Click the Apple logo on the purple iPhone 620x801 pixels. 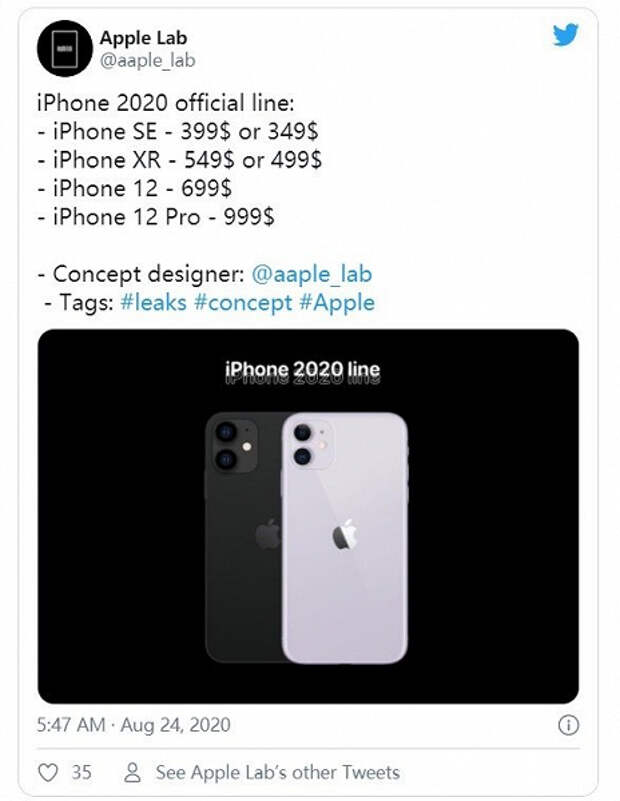pos(345,535)
